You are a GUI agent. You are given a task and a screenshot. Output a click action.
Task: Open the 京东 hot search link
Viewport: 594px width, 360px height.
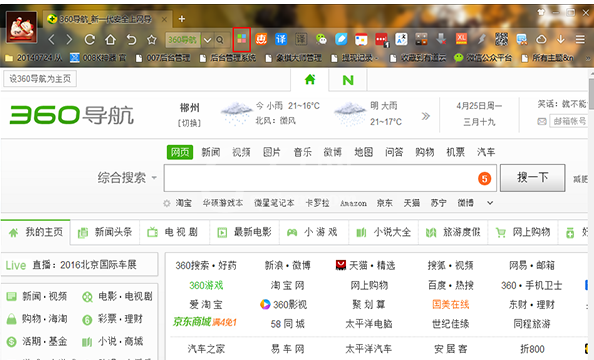pos(385,203)
